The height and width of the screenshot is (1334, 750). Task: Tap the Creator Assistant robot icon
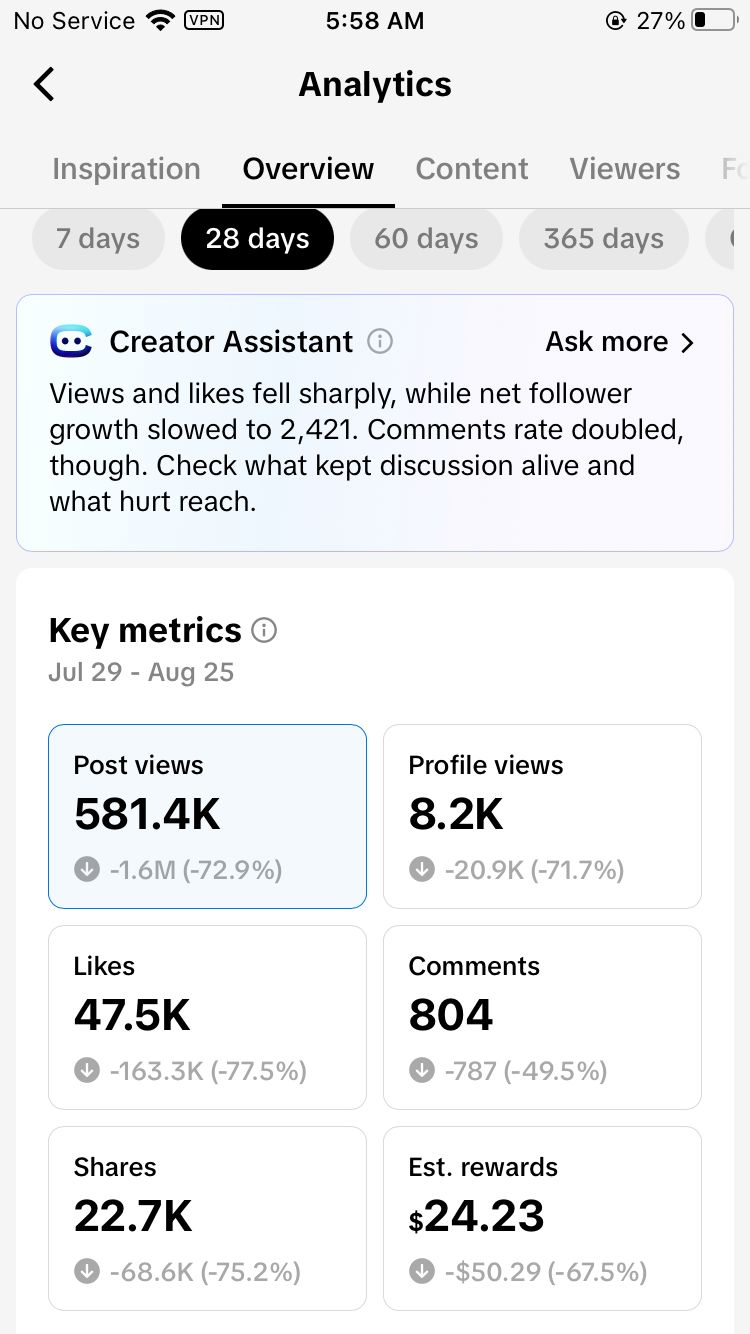click(71, 342)
